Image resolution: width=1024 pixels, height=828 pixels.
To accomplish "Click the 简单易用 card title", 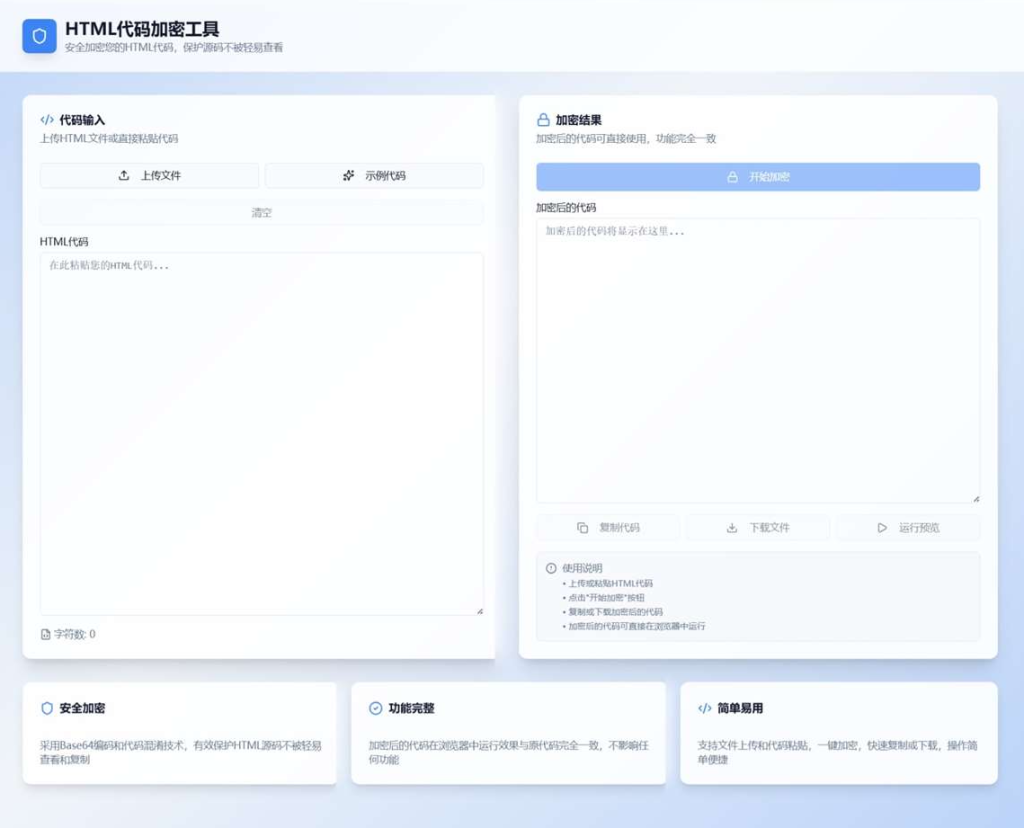I will pyautogui.click(x=741, y=709).
